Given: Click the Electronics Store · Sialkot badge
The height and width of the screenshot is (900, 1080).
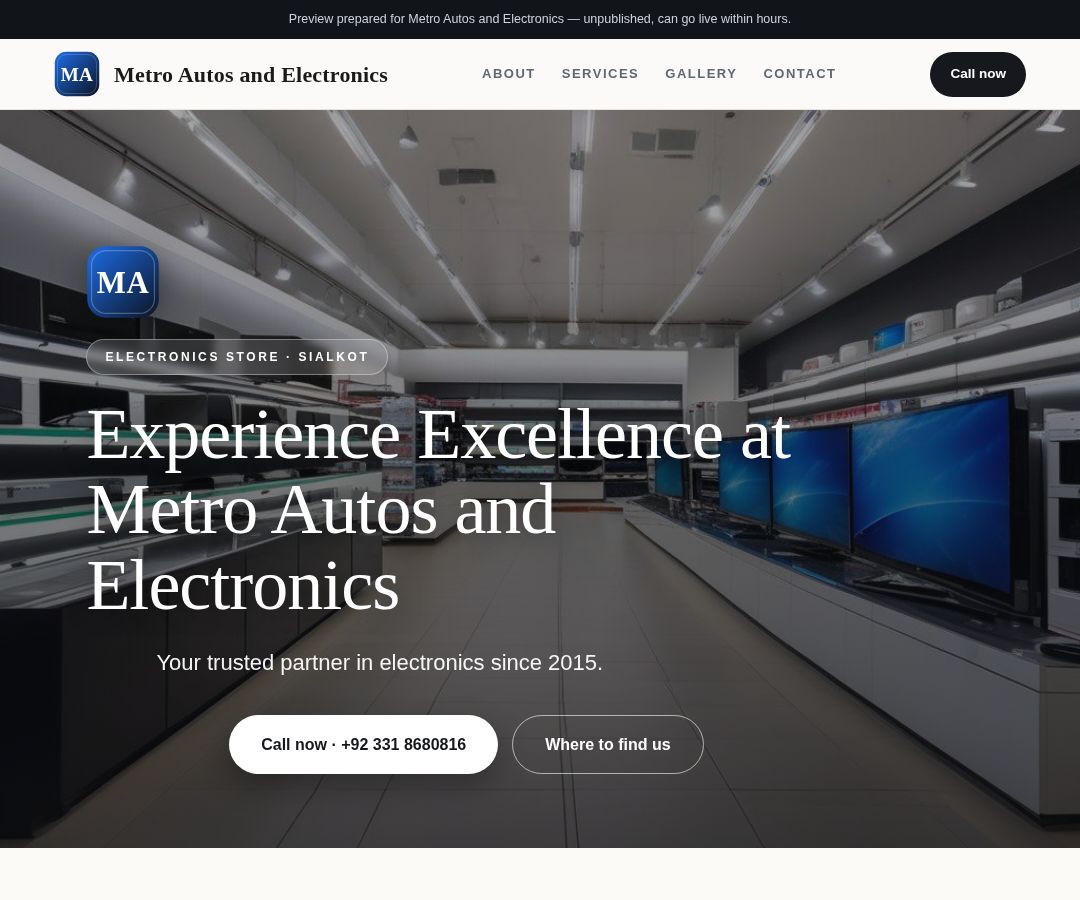Looking at the screenshot, I should pos(237,357).
